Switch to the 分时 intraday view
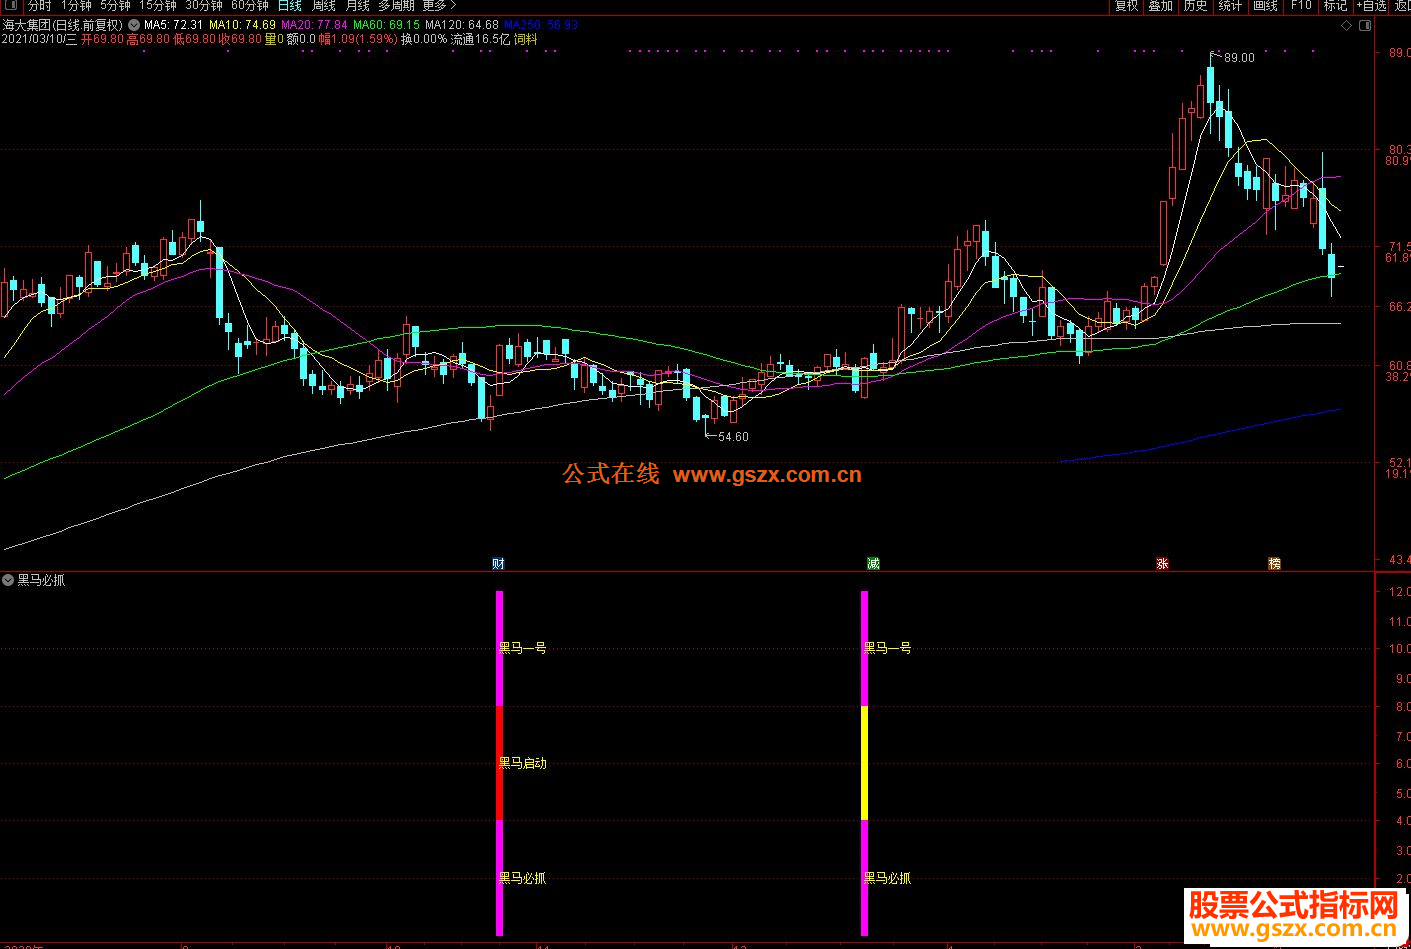 pyautogui.click(x=39, y=6)
